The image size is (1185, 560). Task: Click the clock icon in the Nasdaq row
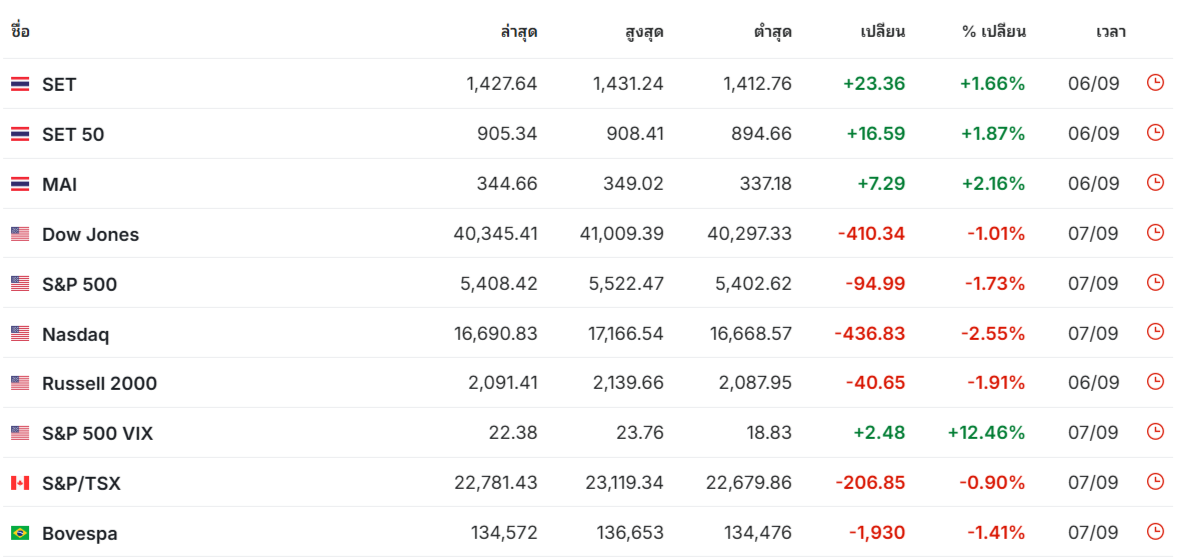[x=1155, y=332]
